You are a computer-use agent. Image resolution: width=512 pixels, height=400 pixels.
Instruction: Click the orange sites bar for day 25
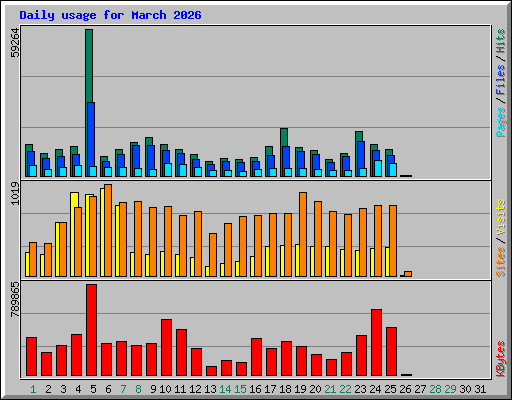(393, 241)
